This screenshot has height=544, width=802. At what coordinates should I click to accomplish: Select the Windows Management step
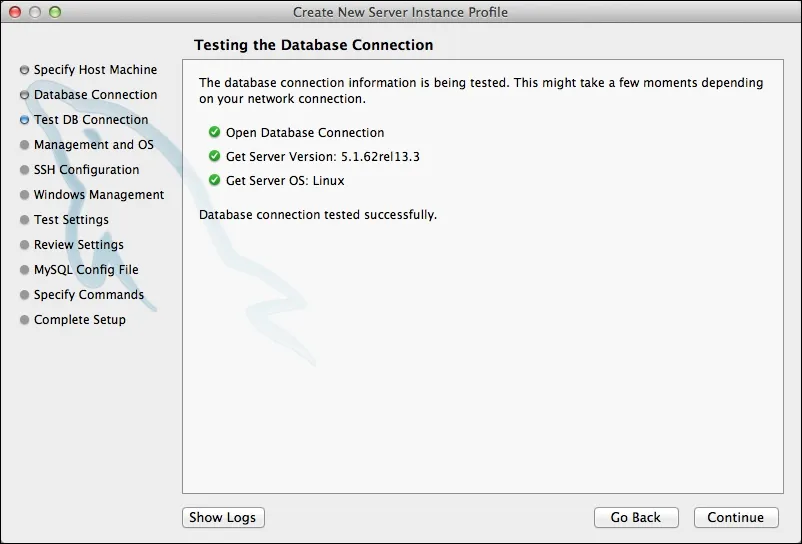tap(99, 195)
